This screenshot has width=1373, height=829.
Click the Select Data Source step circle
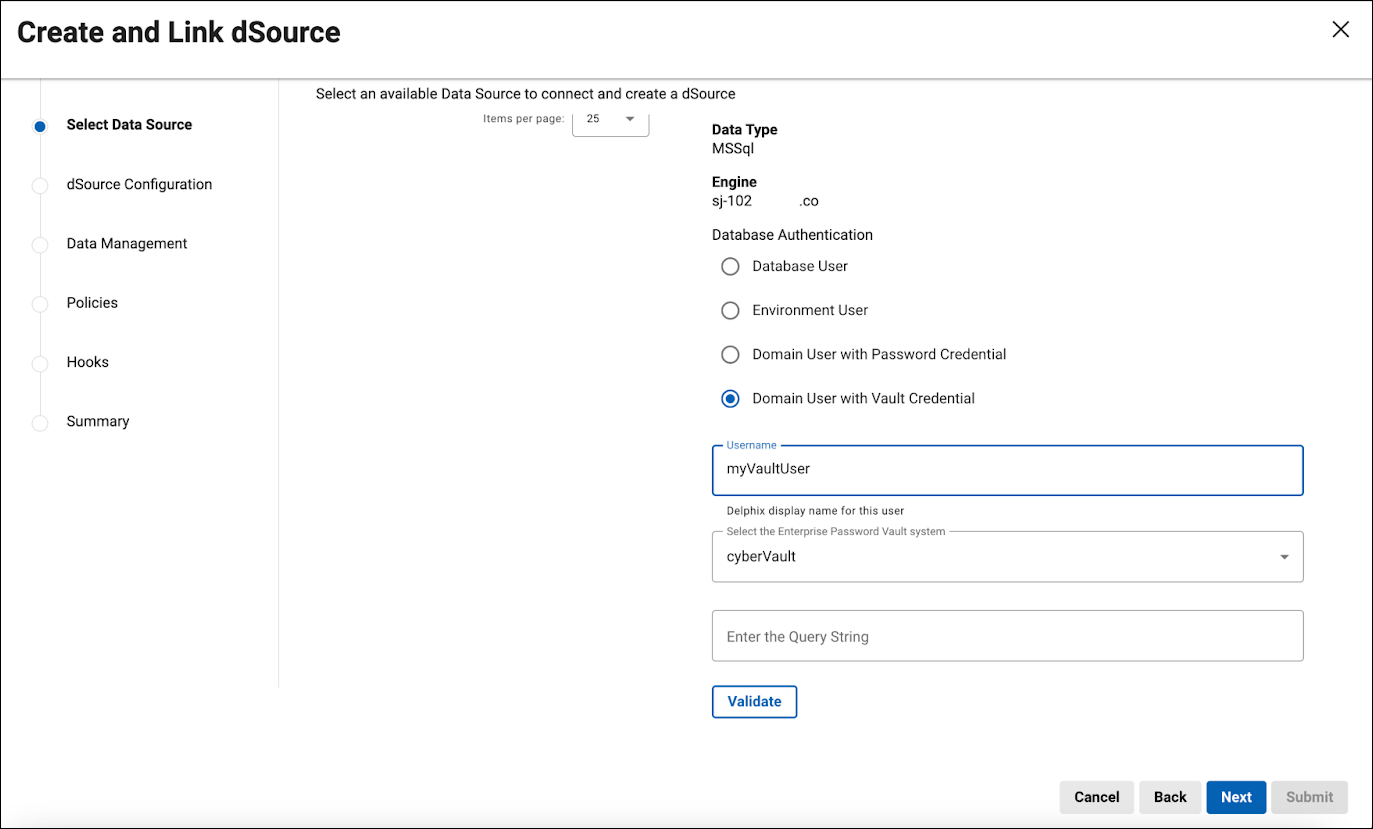tap(40, 126)
